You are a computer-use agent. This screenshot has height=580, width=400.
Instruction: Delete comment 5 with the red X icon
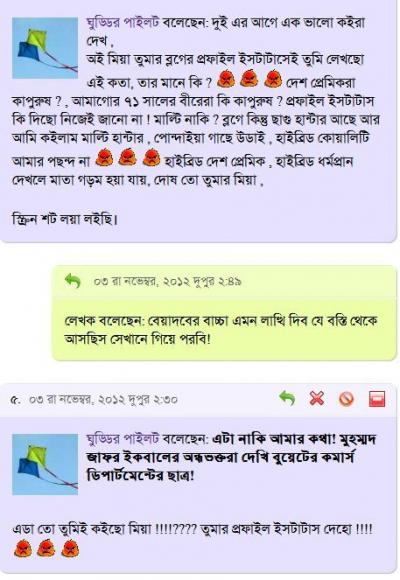pos(317,399)
